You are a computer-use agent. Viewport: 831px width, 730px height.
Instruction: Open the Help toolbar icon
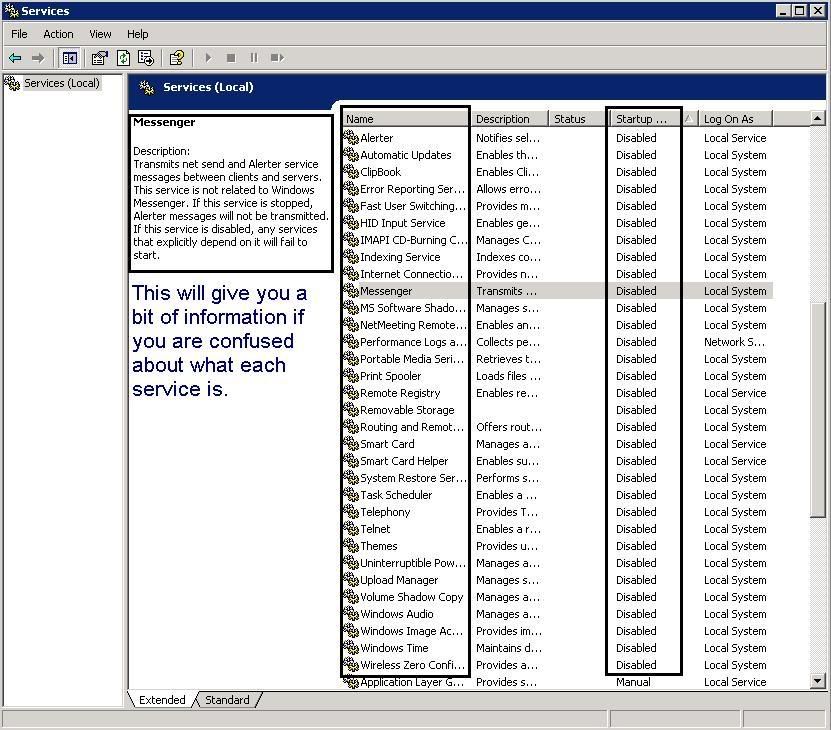pyautogui.click(x=176, y=58)
